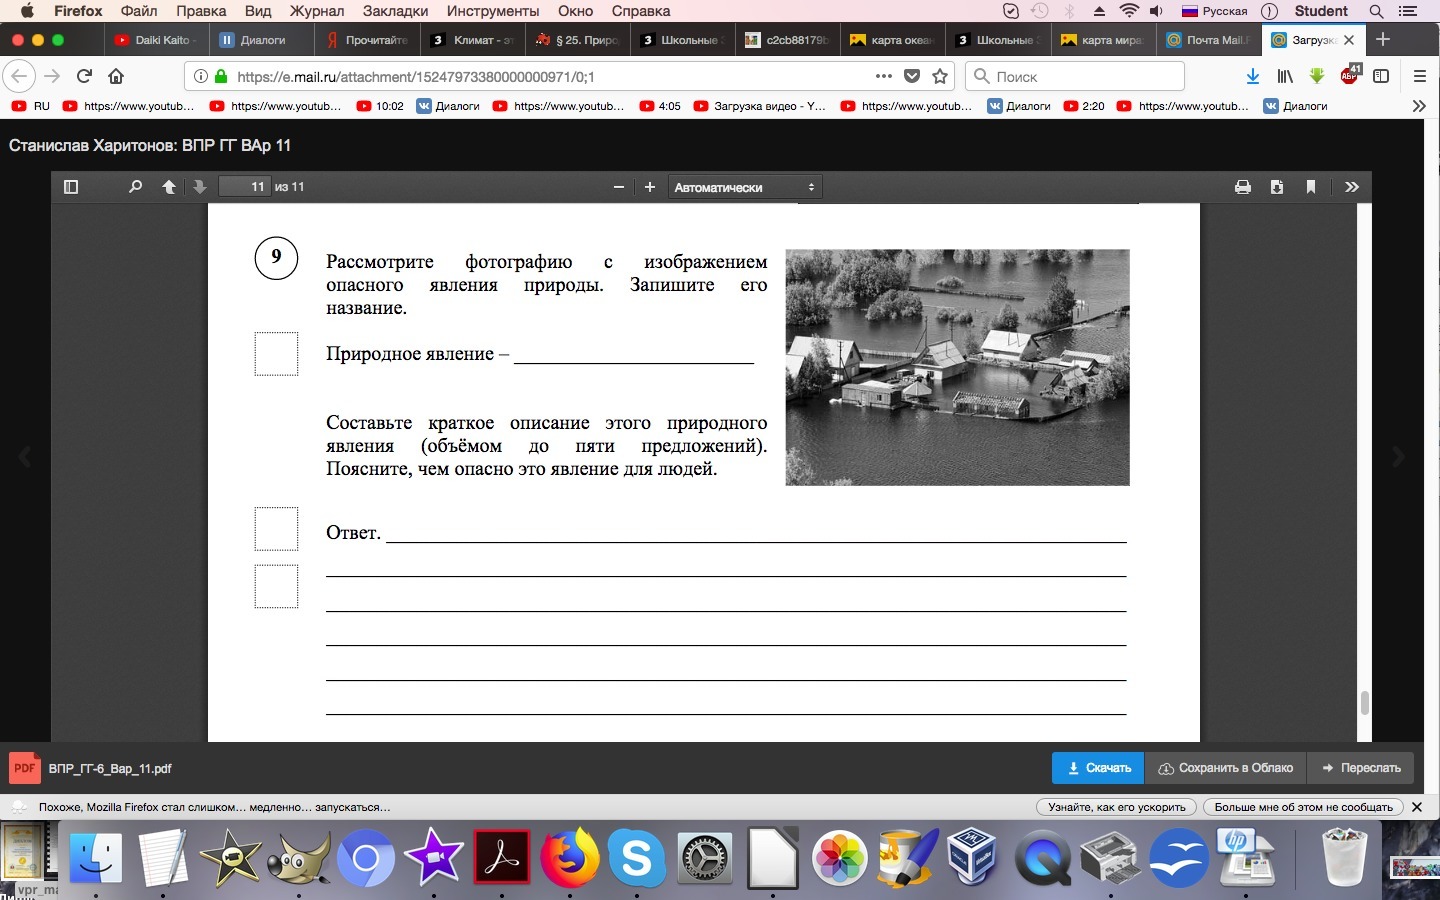Zoom in with the plus button

650,187
